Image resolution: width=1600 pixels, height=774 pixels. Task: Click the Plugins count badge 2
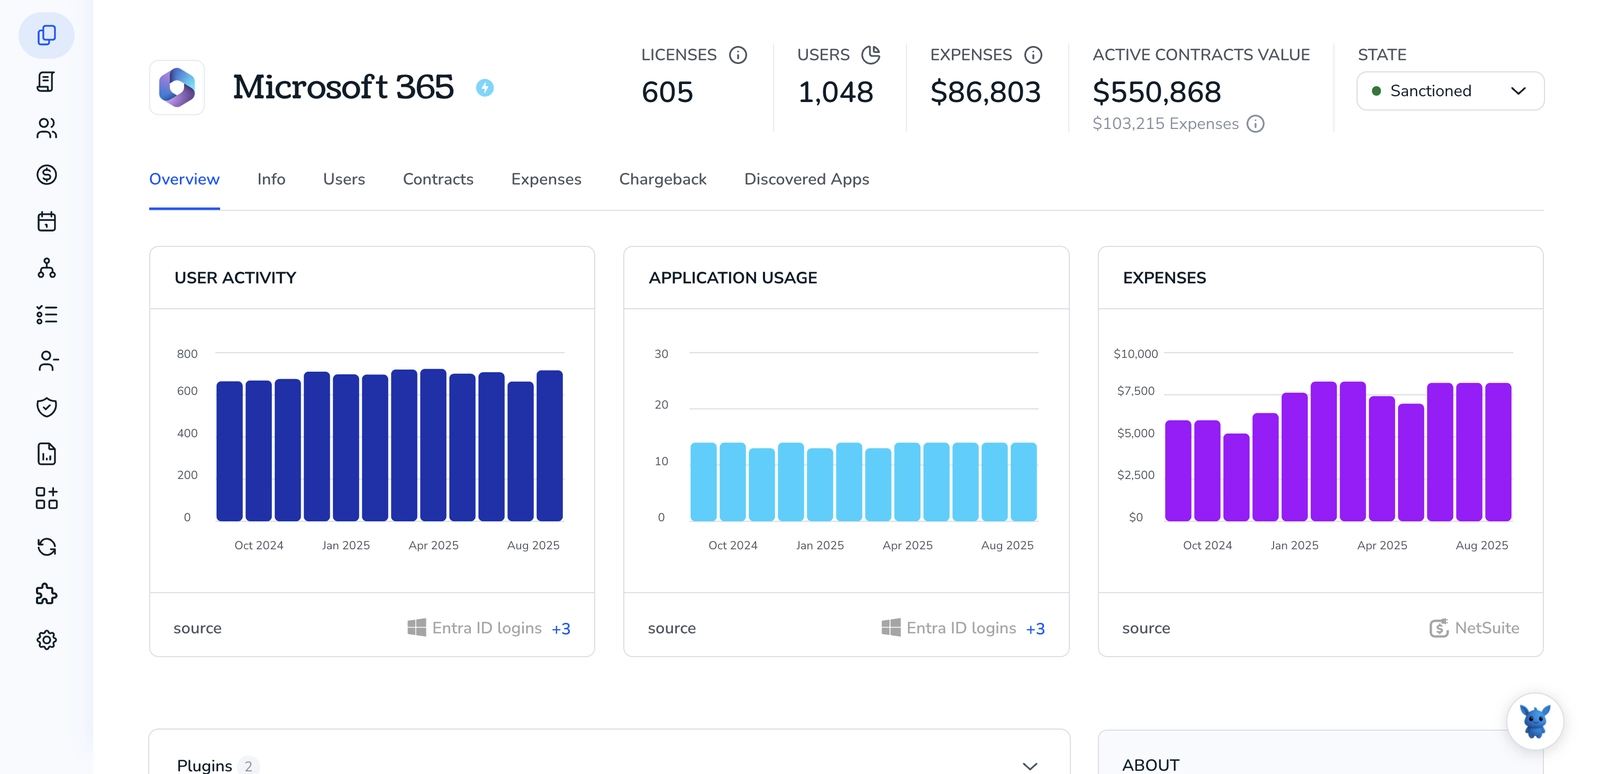(x=249, y=766)
